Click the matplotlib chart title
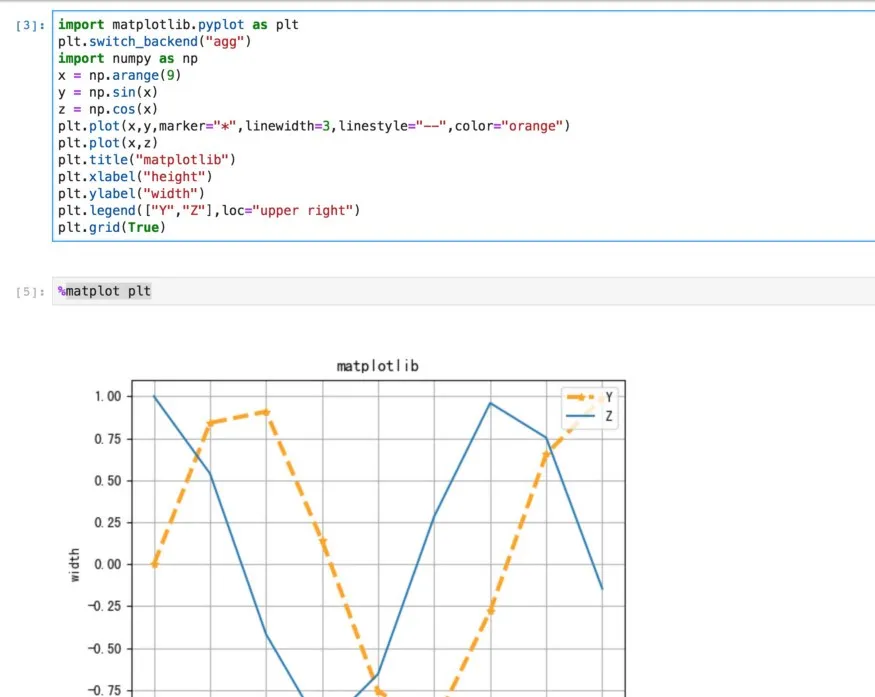The height and width of the screenshot is (697, 875). tap(378, 366)
